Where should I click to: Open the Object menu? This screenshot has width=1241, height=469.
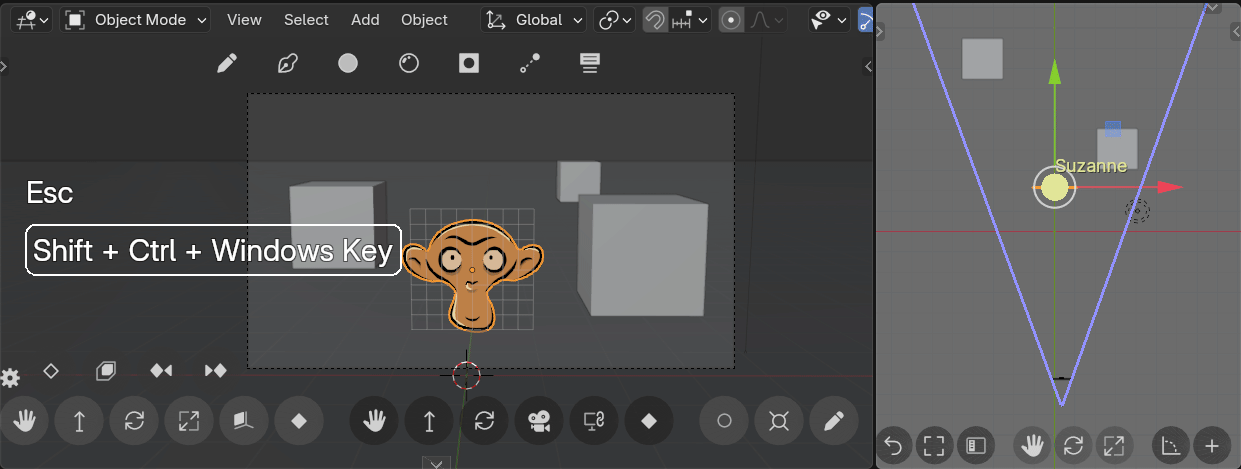[x=424, y=19]
